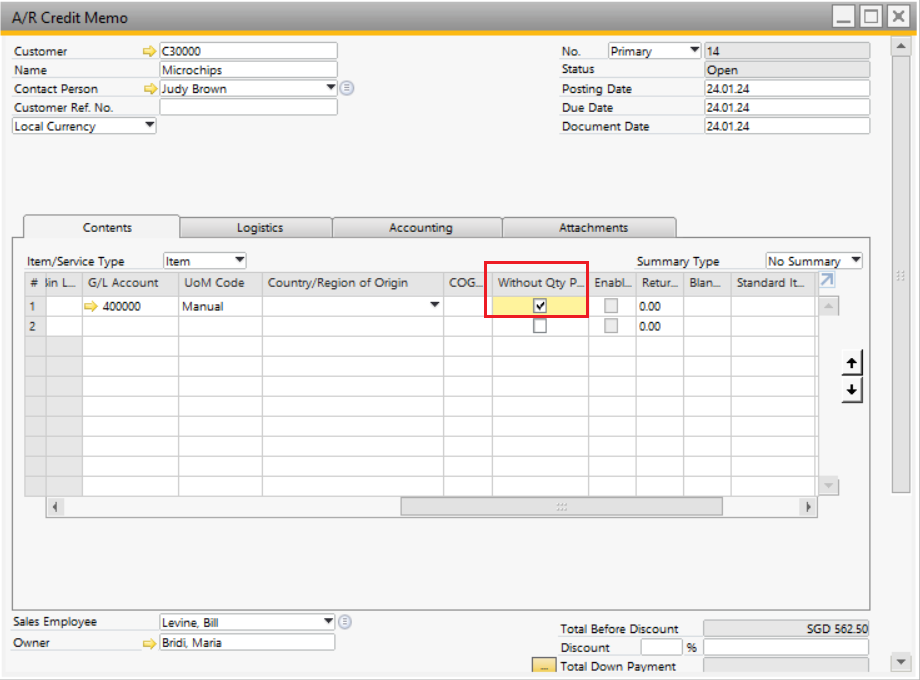Click table vertical scroll up arrow

click(x=828, y=306)
